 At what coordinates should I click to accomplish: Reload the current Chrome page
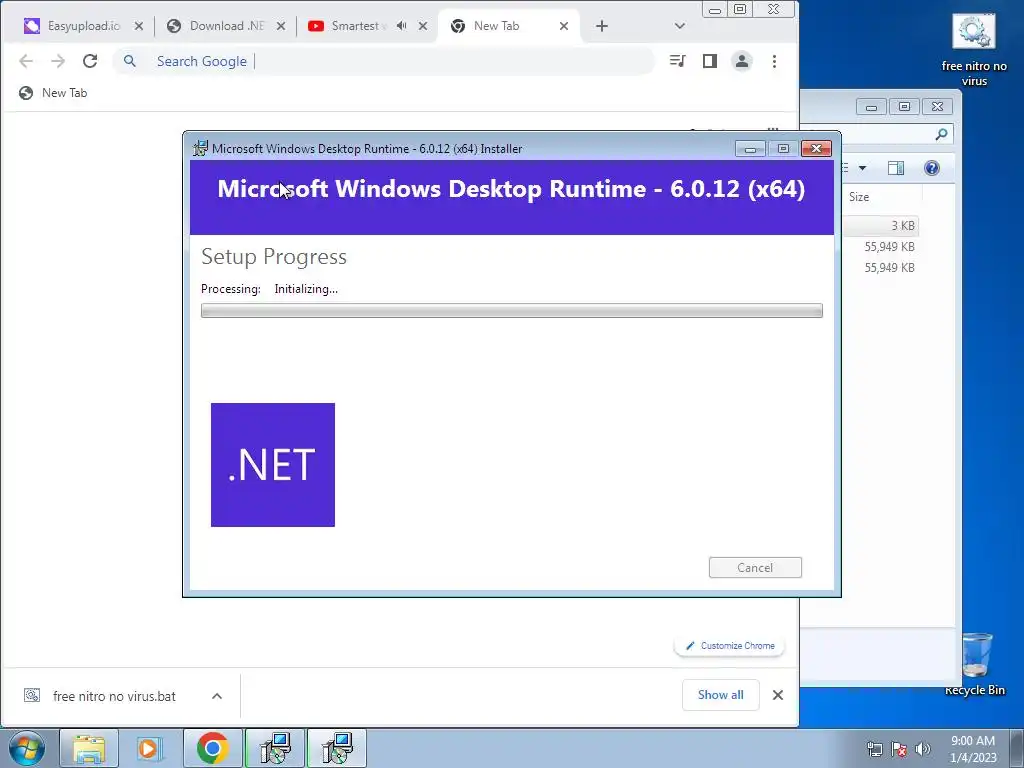point(90,61)
